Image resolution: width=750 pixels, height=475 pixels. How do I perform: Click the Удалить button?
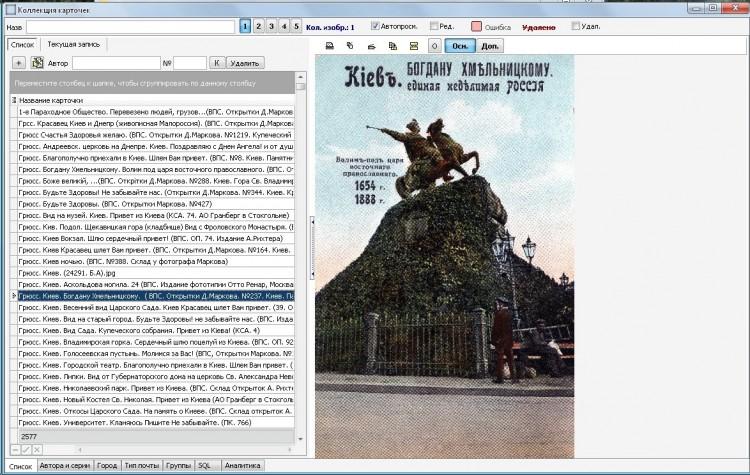(245, 63)
